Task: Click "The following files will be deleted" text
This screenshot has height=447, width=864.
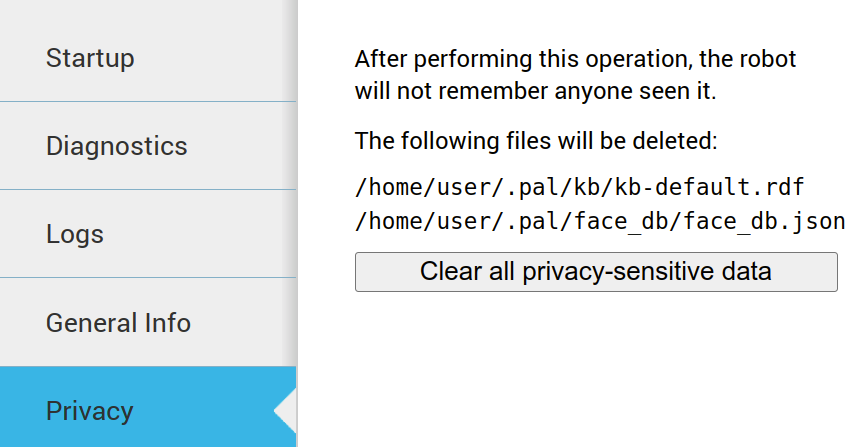Action: 536,140
